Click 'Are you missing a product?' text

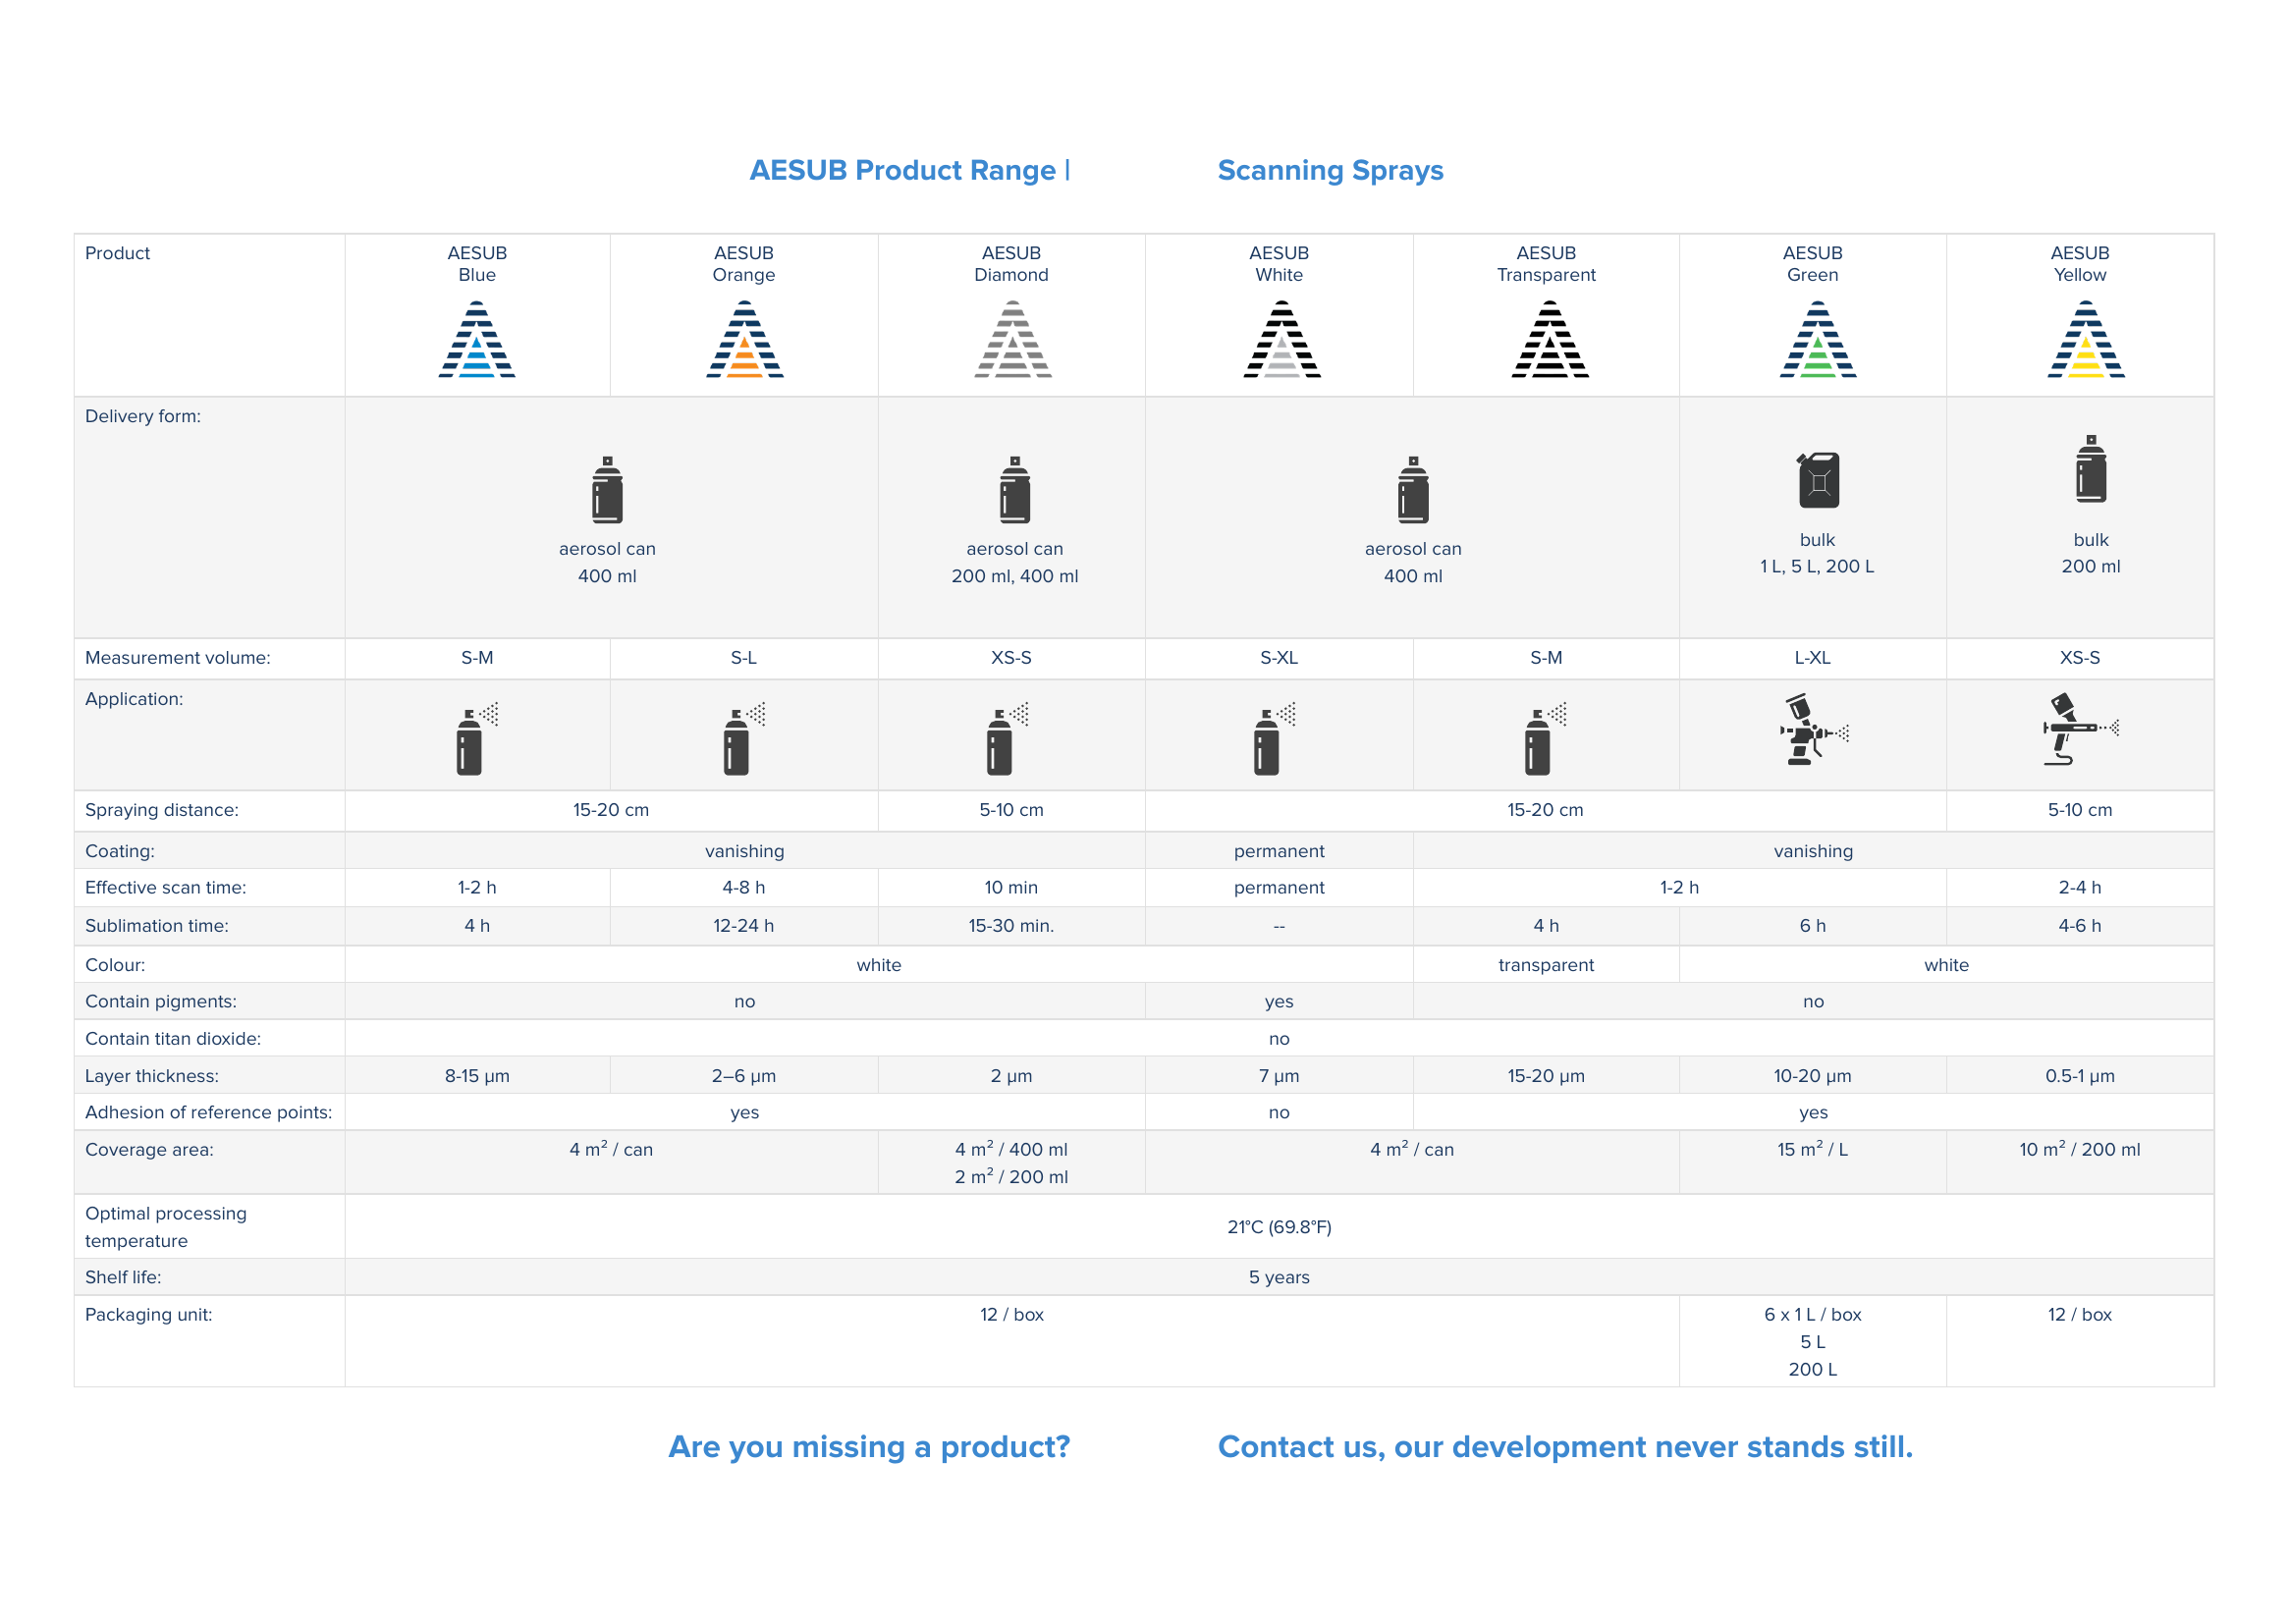click(x=868, y=1447)
